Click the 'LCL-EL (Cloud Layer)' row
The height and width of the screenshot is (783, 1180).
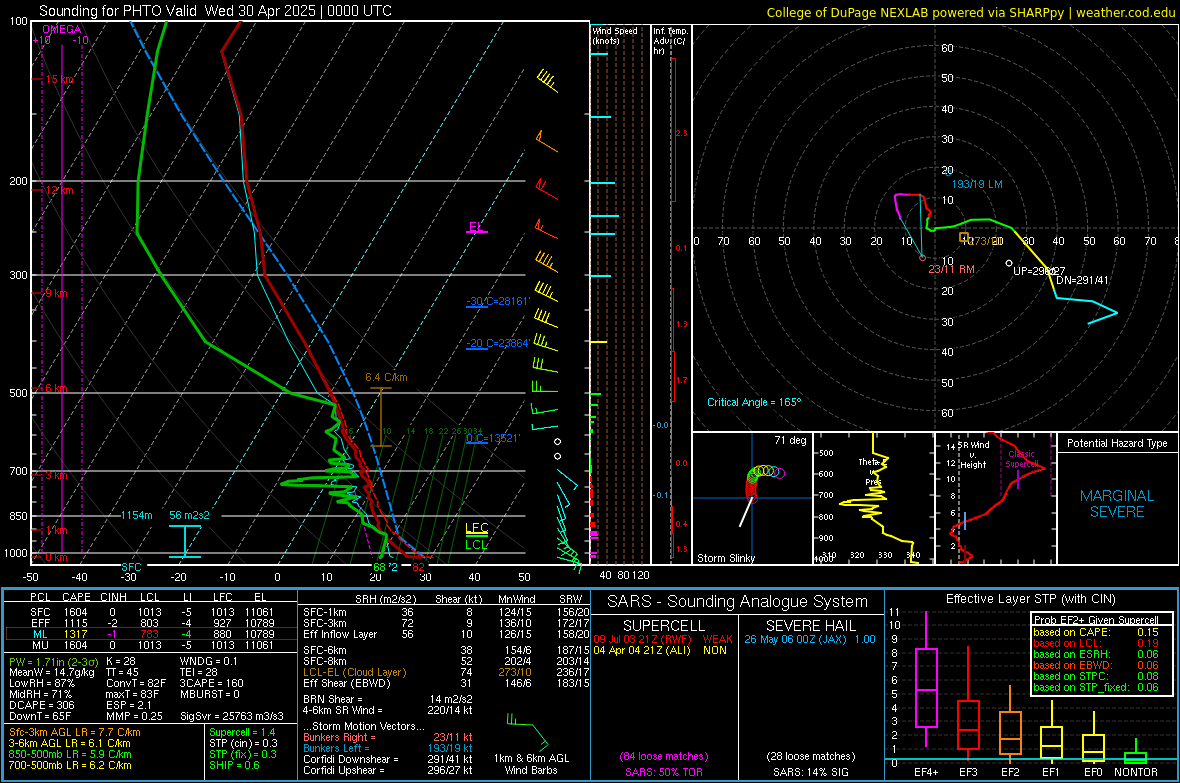pos(446,672)
